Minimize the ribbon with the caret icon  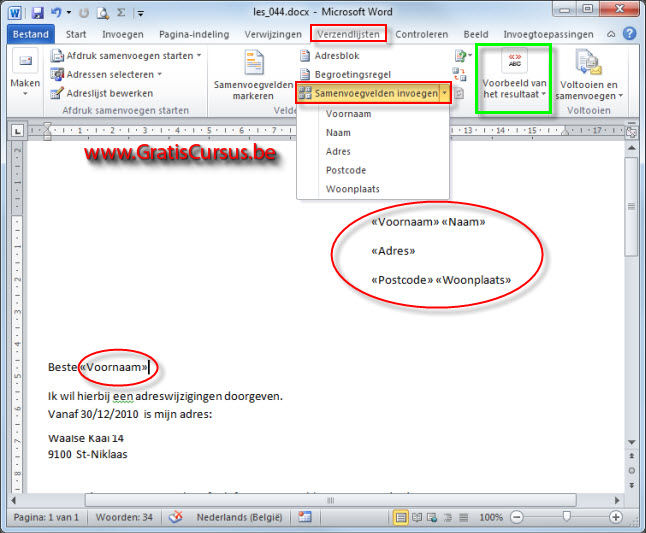(611, 34)
